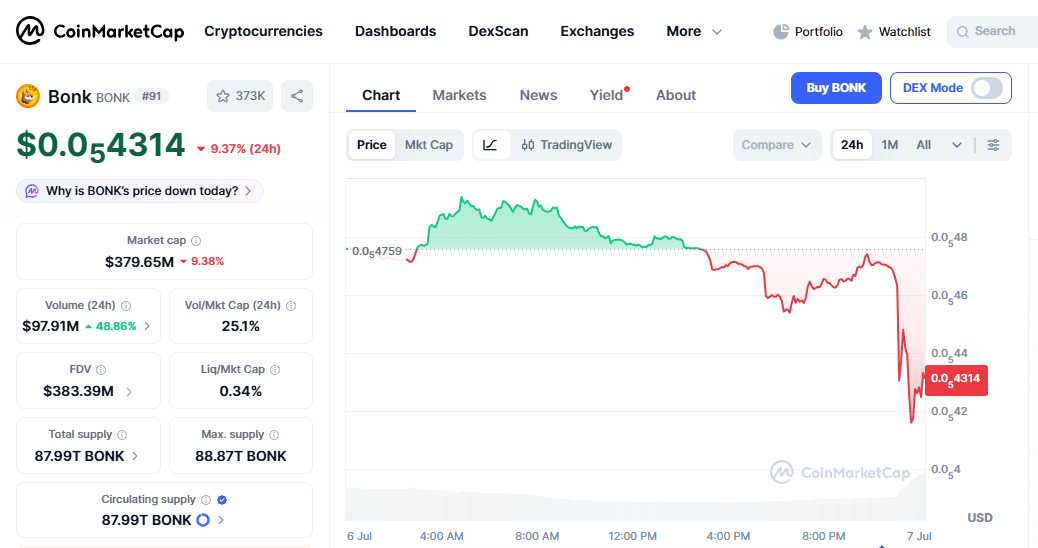This screenshot has height=548, width=1038.
Task: Select the line chart icon
Action: click(x=491, y=145)
